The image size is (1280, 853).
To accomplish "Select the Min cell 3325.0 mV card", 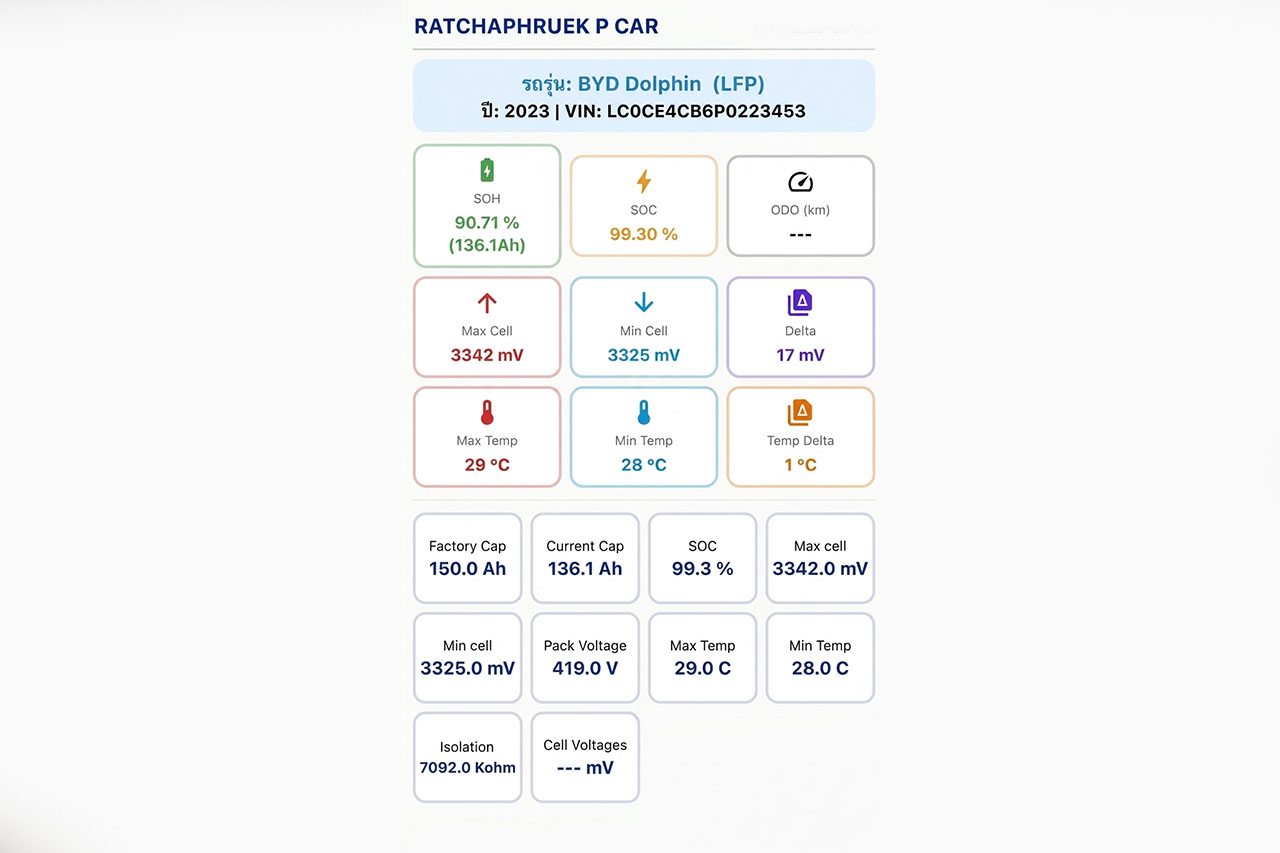I will 468,658.
